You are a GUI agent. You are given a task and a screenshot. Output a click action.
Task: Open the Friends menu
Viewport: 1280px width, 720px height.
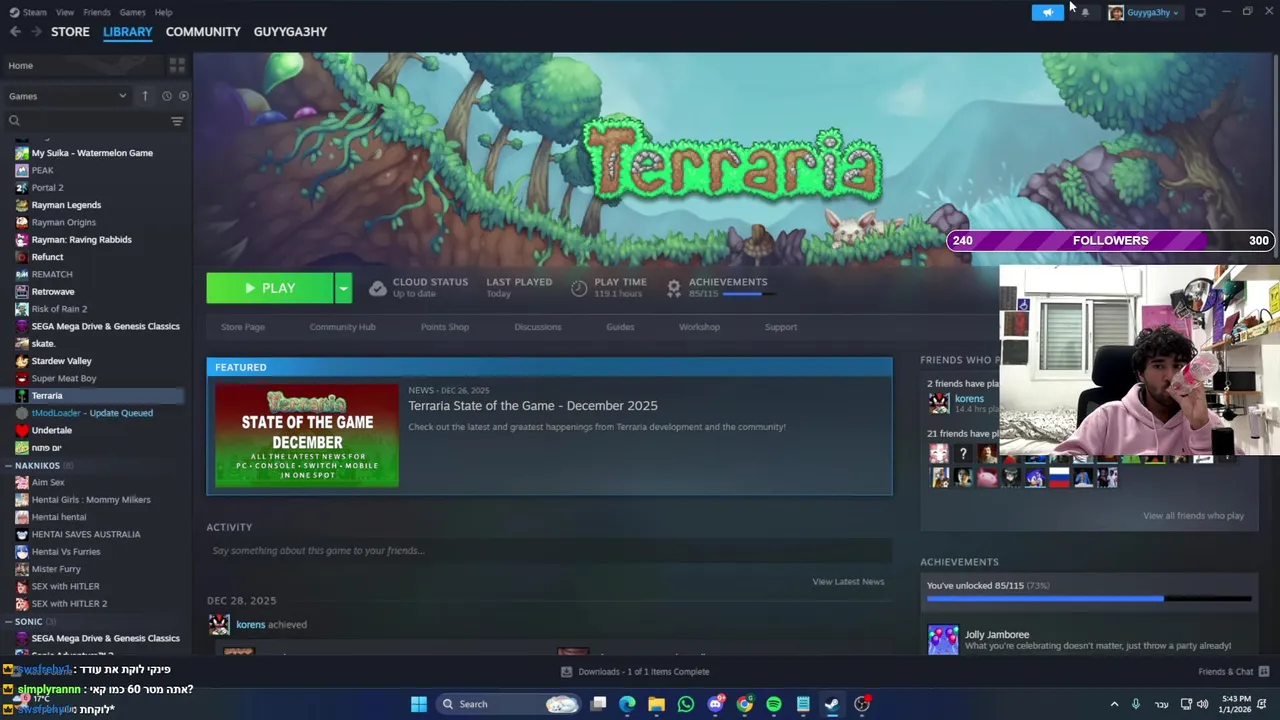[97, 12]
